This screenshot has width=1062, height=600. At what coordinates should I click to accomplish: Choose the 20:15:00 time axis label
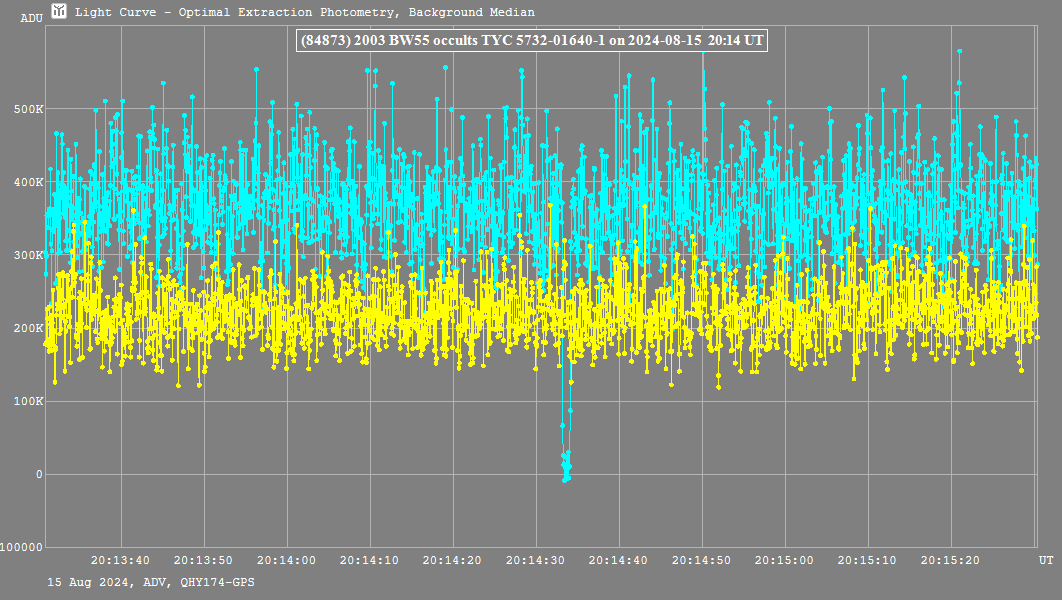click(785, 560)
